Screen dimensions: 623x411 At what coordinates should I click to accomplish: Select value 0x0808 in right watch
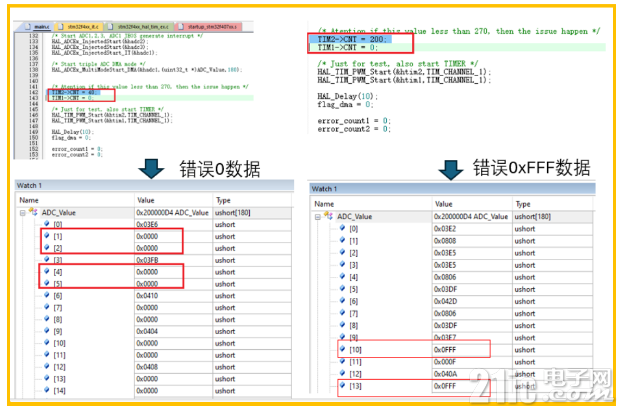445,241
